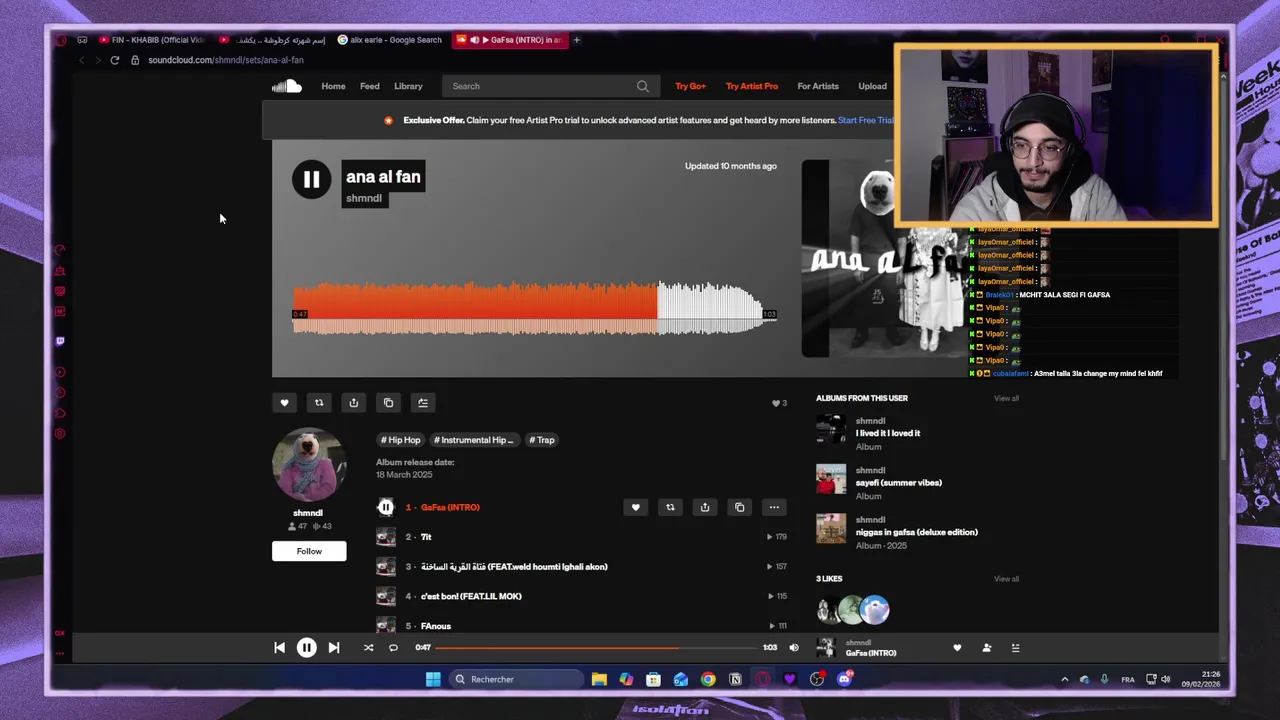
Task: Open the For Artists page
Action: (x=818, y=86)
